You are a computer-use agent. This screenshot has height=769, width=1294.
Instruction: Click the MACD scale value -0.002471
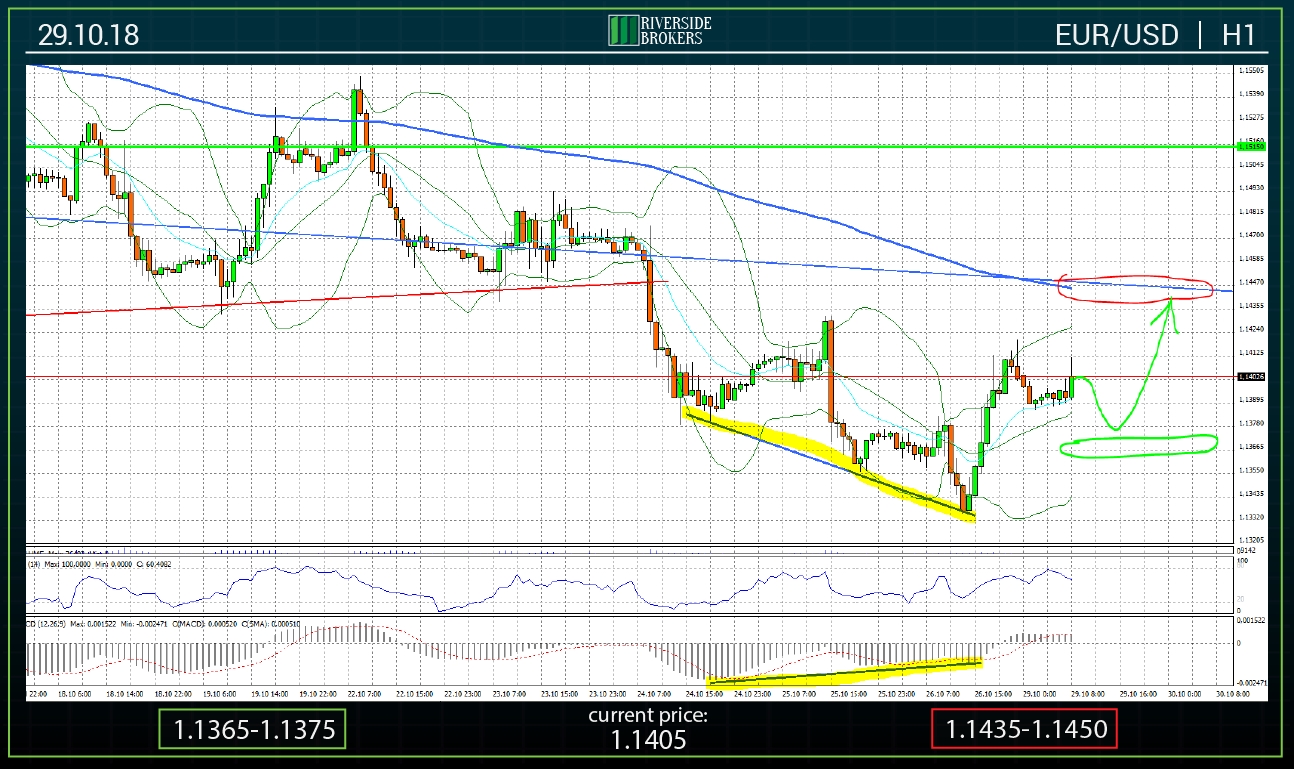coord(1251,683)
